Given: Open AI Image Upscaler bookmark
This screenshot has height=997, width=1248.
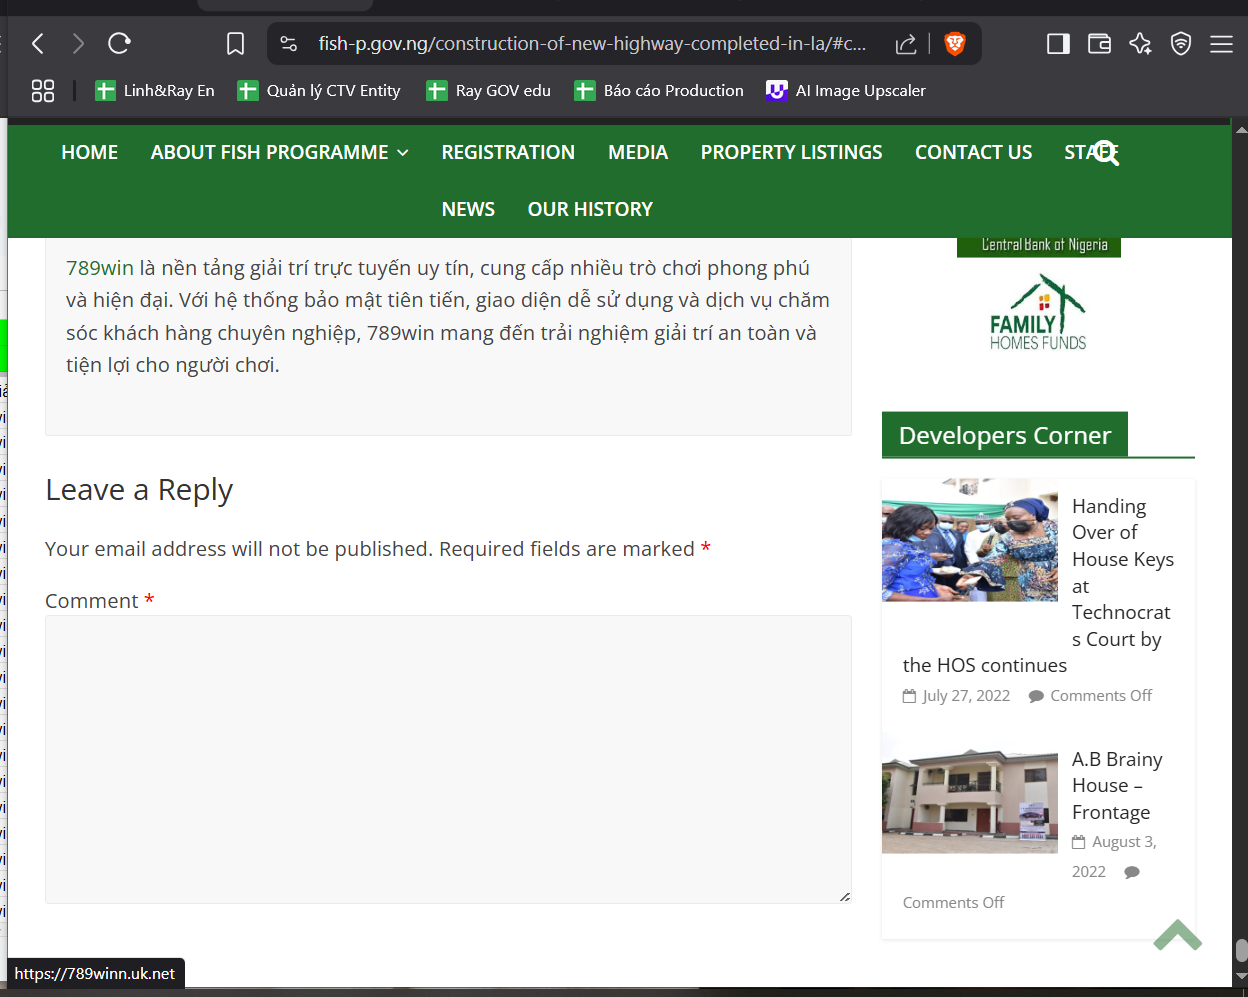Looking at the screenshot, I should pyautogui.click(x=845, y=91).
